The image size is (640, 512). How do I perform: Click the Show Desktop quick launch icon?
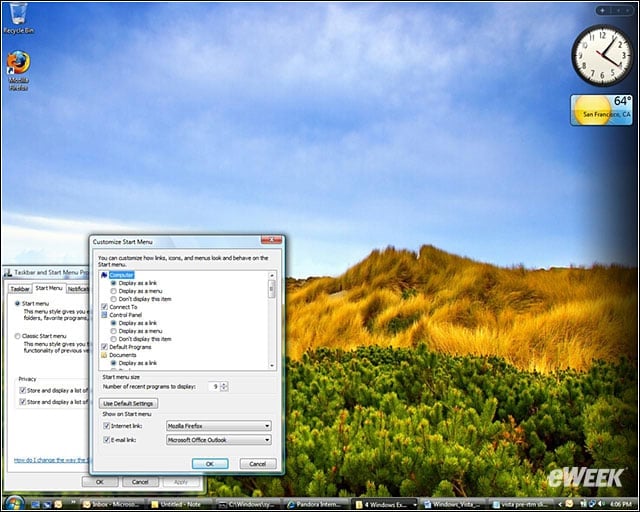click(36, 504)
